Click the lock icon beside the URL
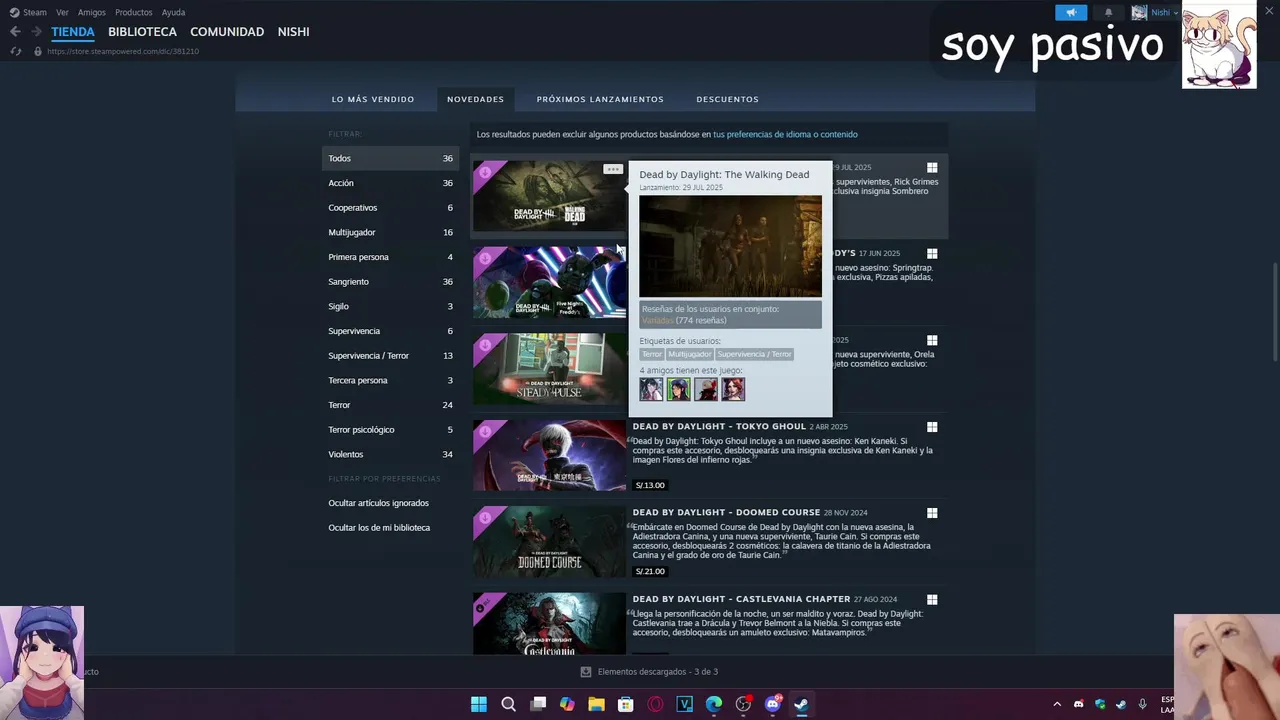The width and height of the screenshot is (1280, 720). (38, 51)
